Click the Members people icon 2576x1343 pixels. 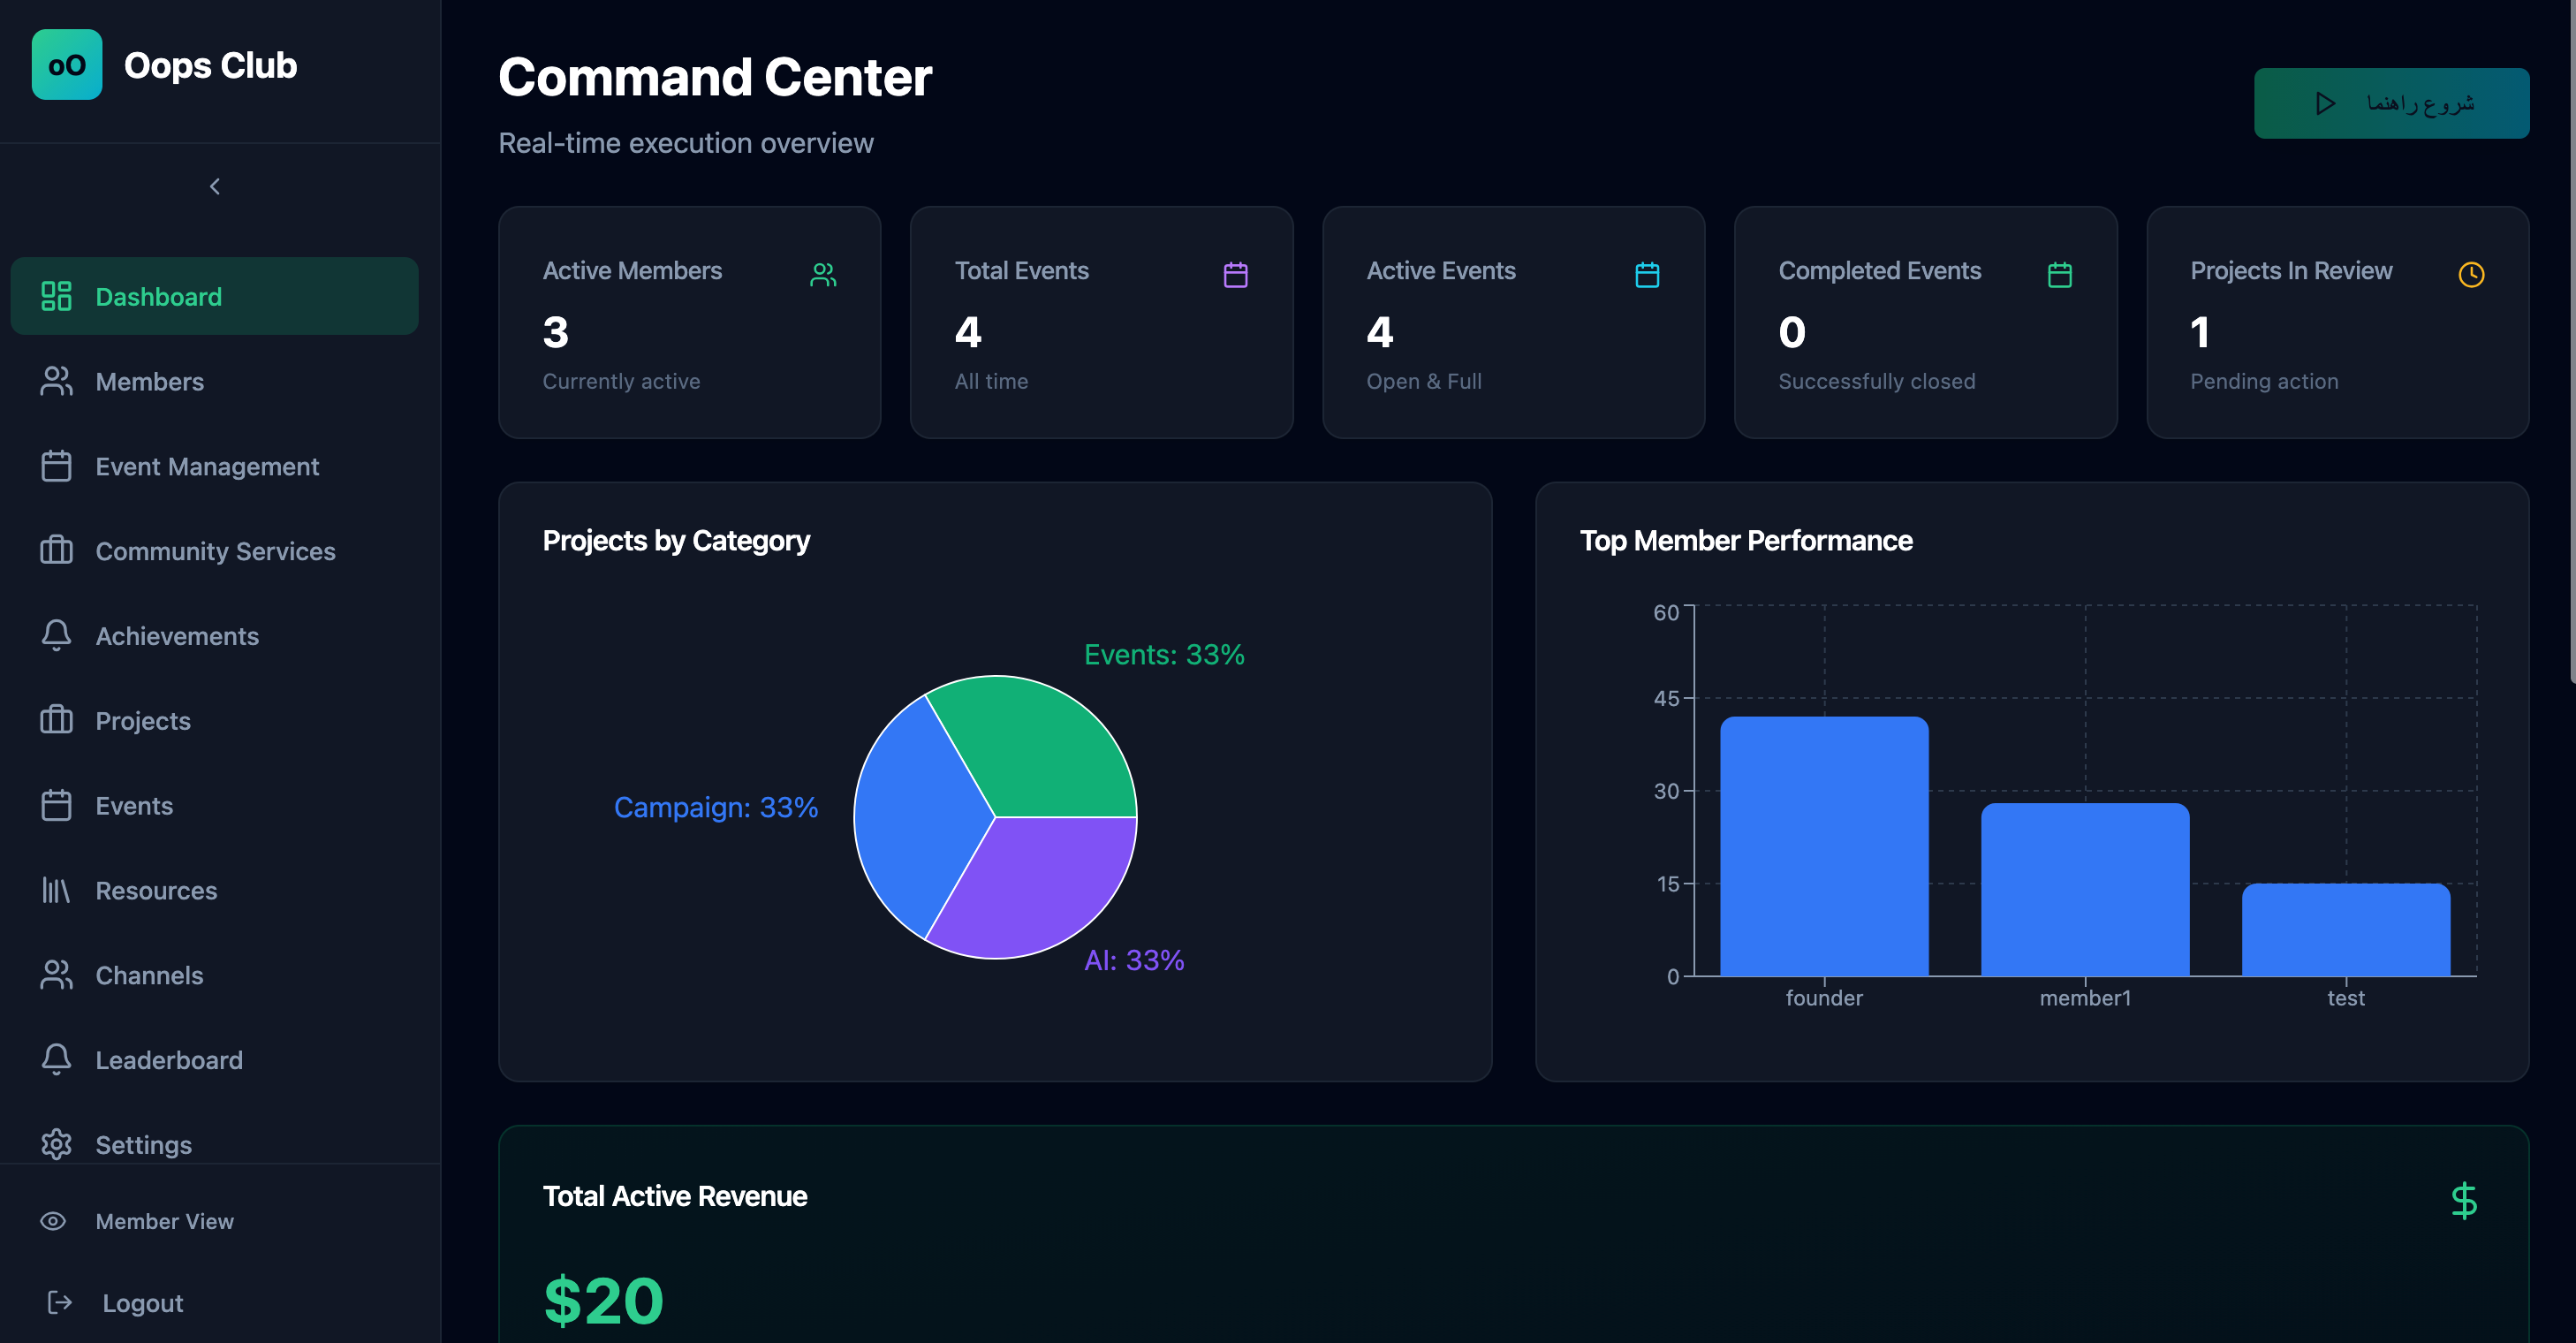click(56, 381)
